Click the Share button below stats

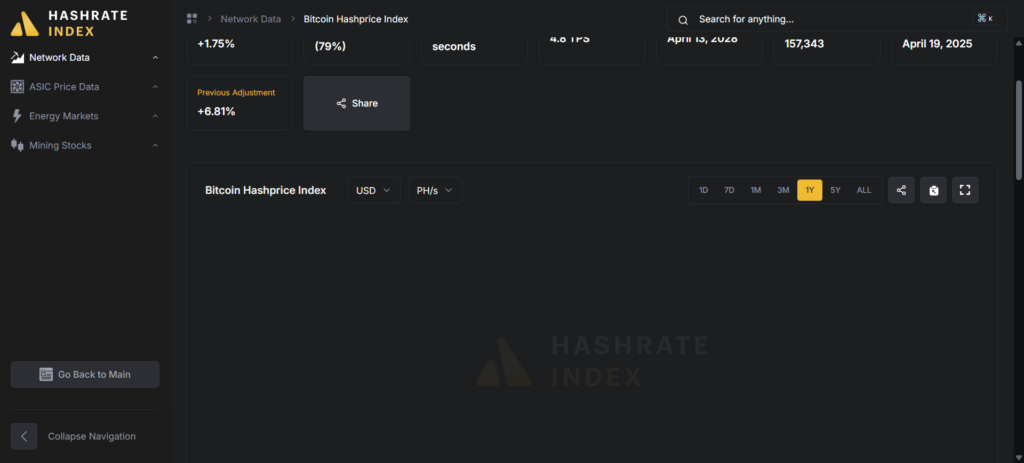[357, 103]
